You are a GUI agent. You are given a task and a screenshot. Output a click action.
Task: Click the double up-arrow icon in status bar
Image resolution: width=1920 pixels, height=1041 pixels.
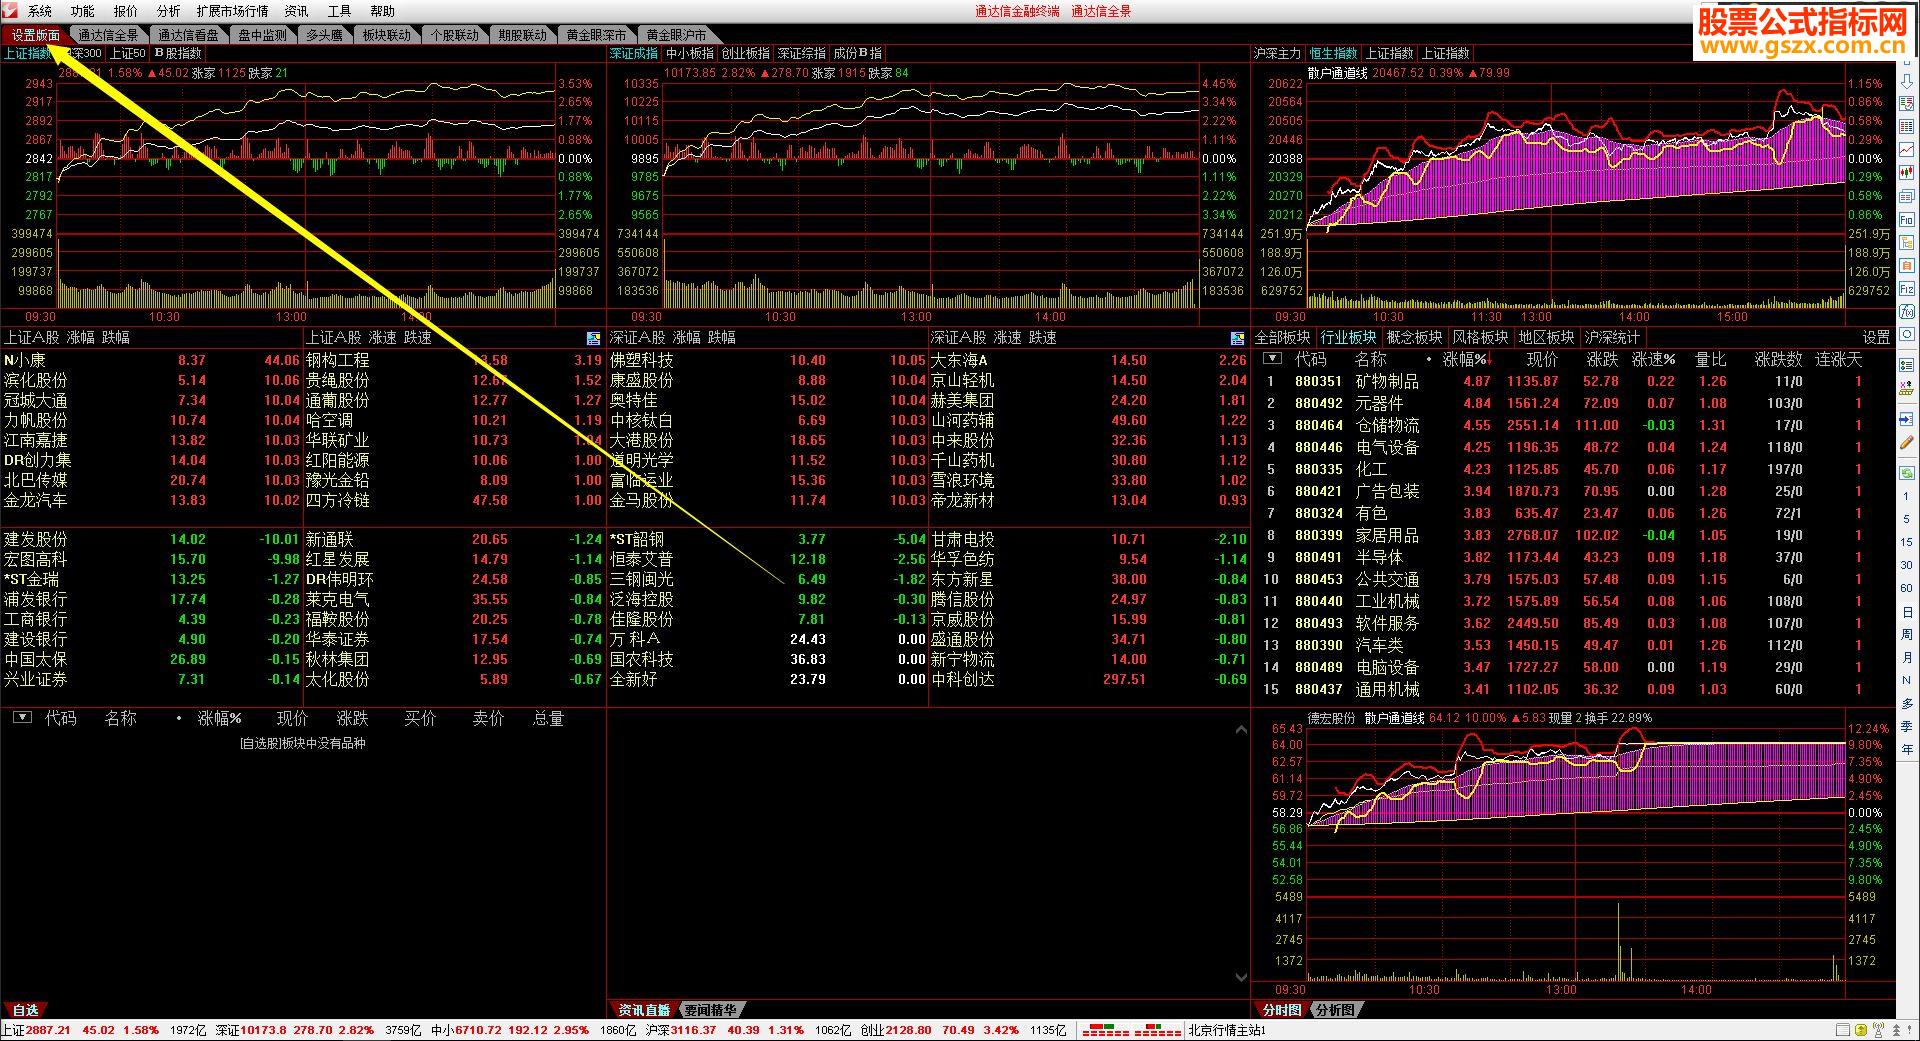(x=1896, y=1030)
